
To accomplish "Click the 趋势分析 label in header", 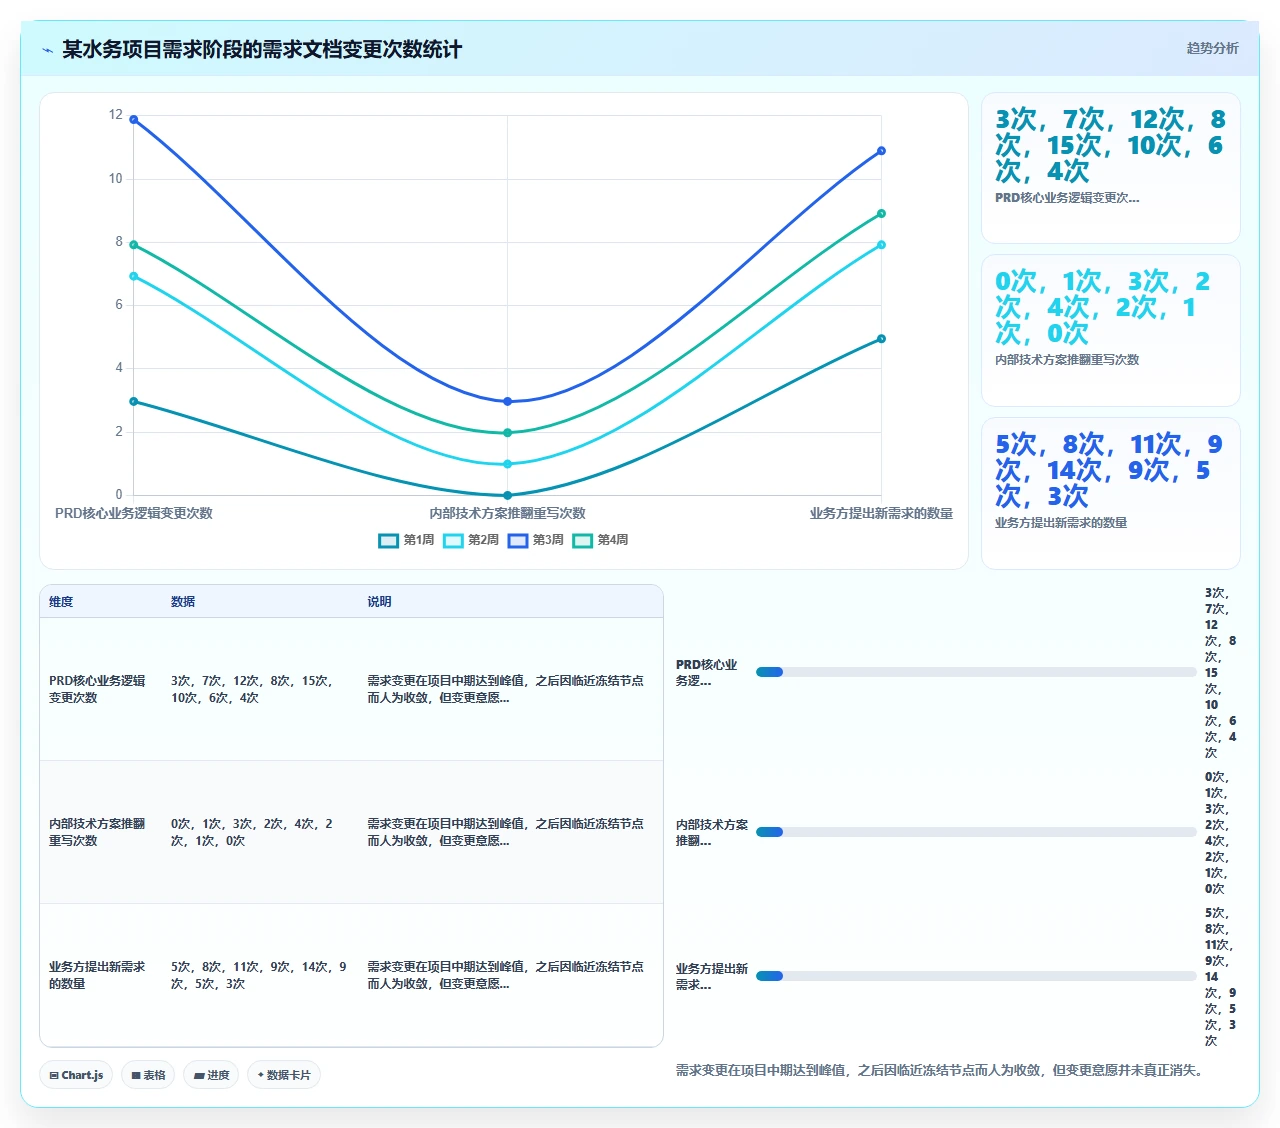I will point(1212,48).
